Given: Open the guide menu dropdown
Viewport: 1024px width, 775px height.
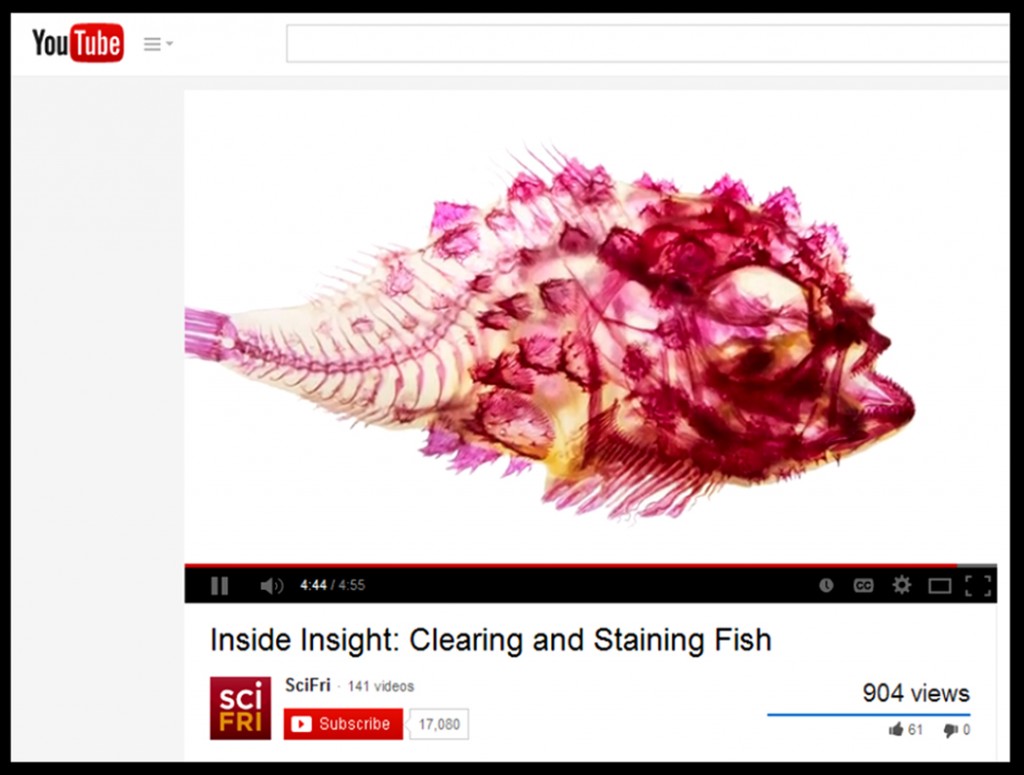Looking at the screenshot, I should 158,44.
